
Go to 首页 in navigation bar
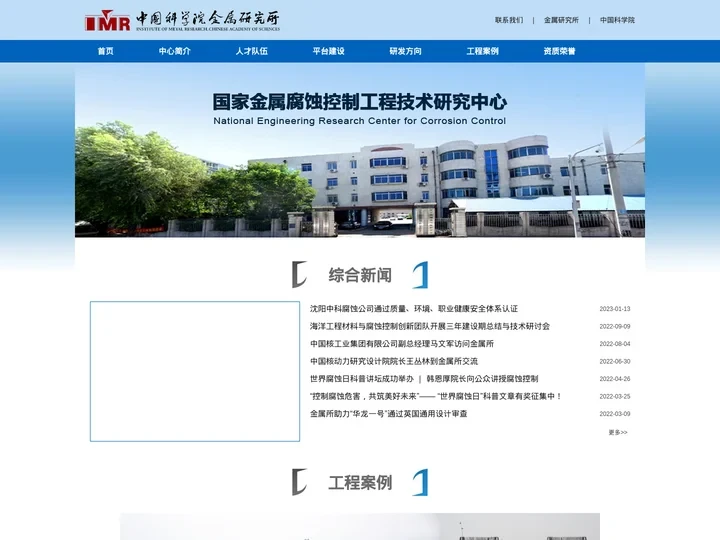coord(106,51)
